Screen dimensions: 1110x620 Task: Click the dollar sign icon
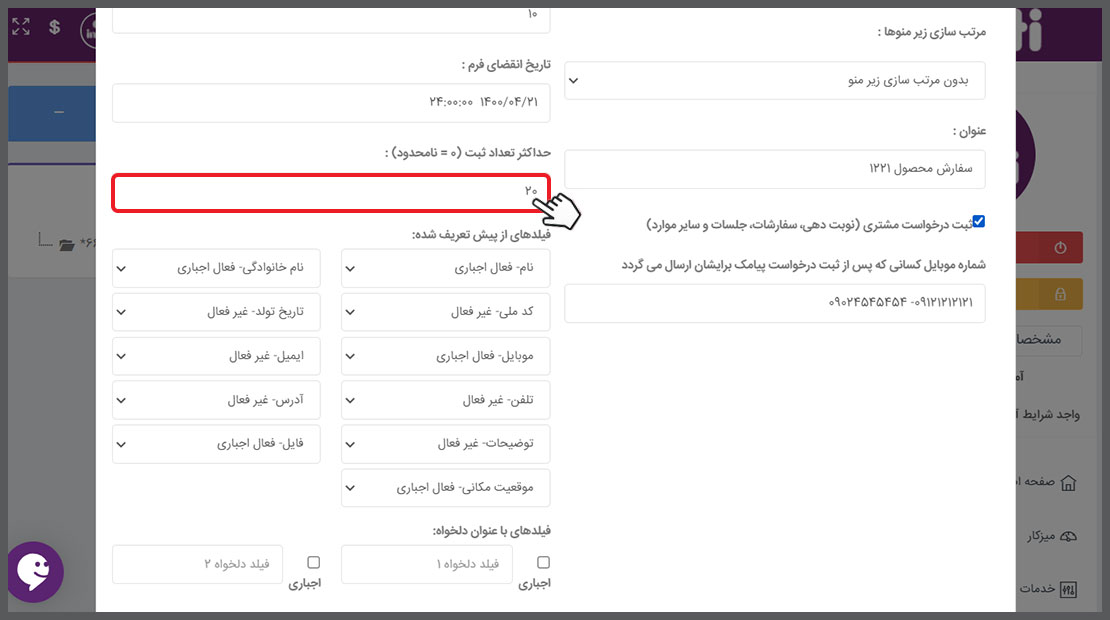click(x=54, y=27)
